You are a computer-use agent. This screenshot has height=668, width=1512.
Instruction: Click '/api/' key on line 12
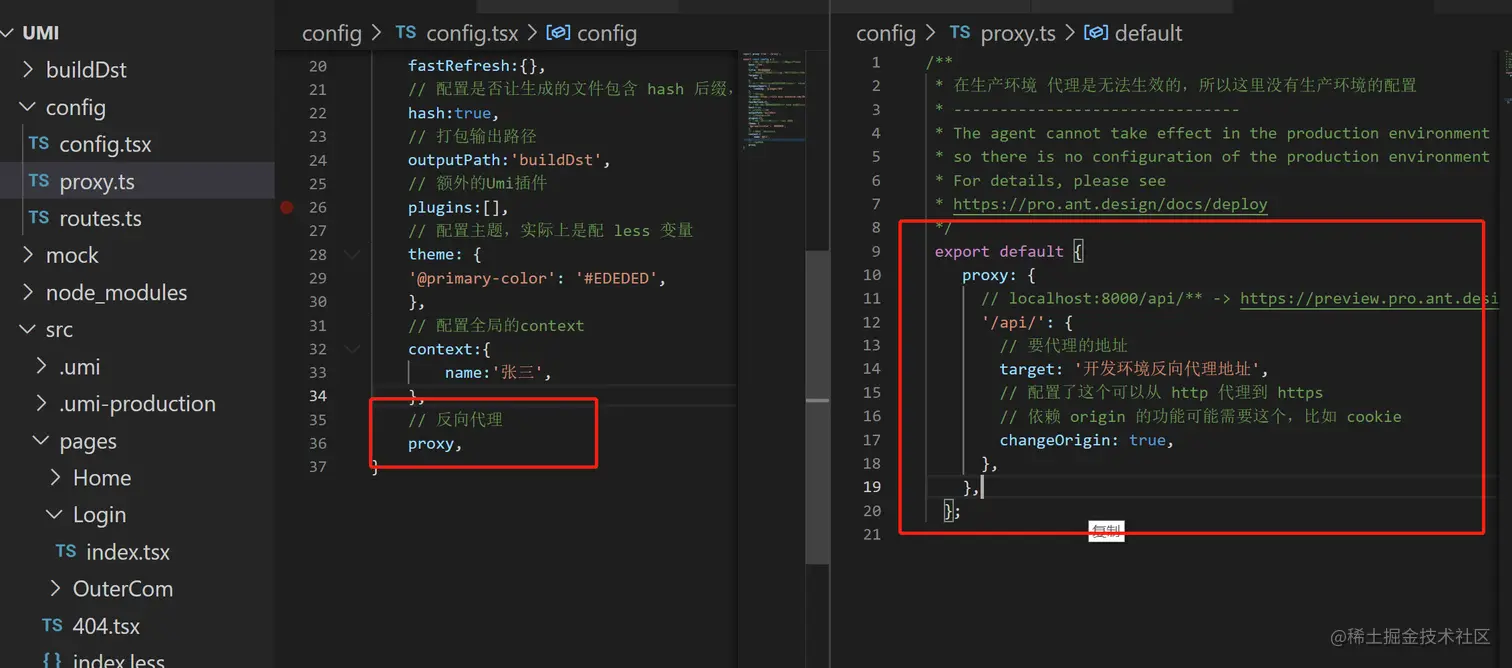coord(1013,322)
